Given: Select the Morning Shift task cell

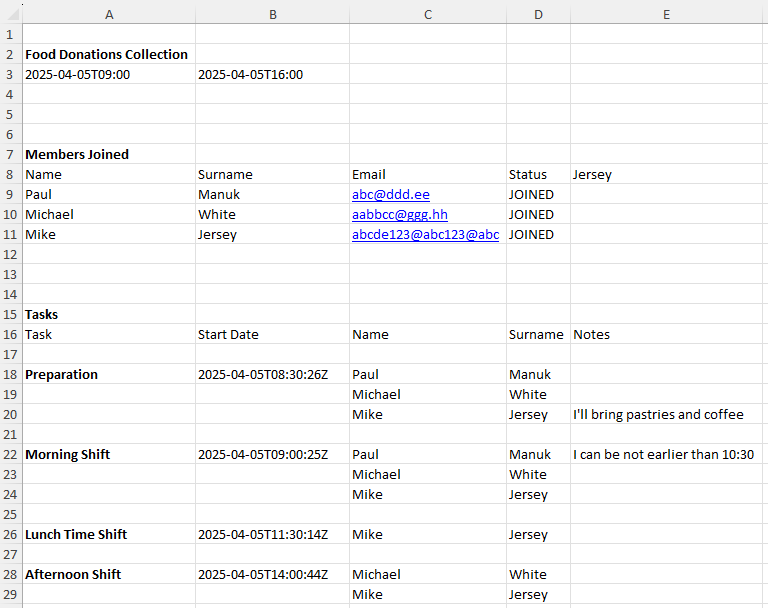Looking at the screenshot, I should coord(68,454).
